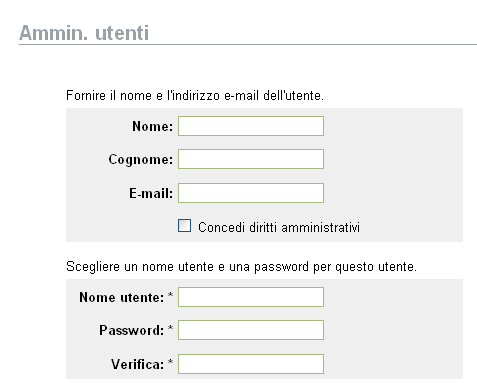The width and height of the screenshot is (477, 387).
Task: Click the required asterisk beside Nome utente
Action: [x=170, y=295]
